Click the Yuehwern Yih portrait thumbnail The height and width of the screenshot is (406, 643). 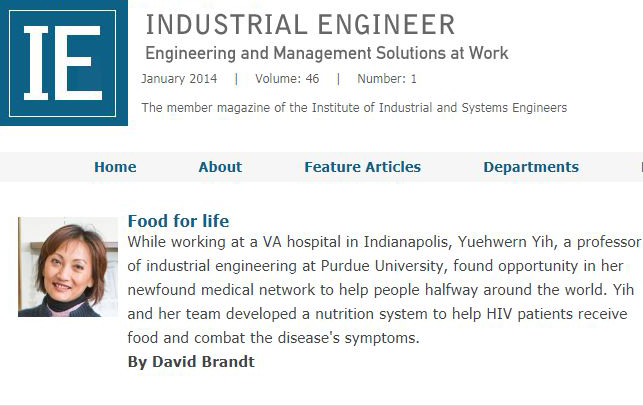click(x=68, y=267)
